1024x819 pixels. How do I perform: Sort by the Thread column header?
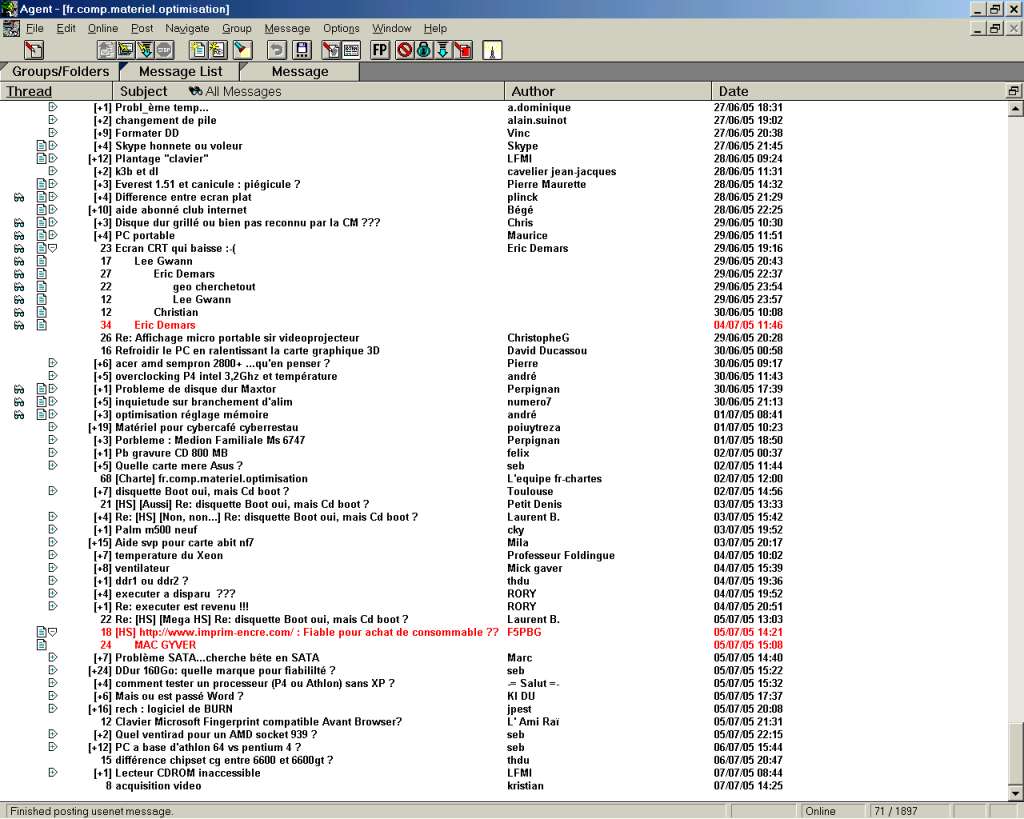coord(56,91)
